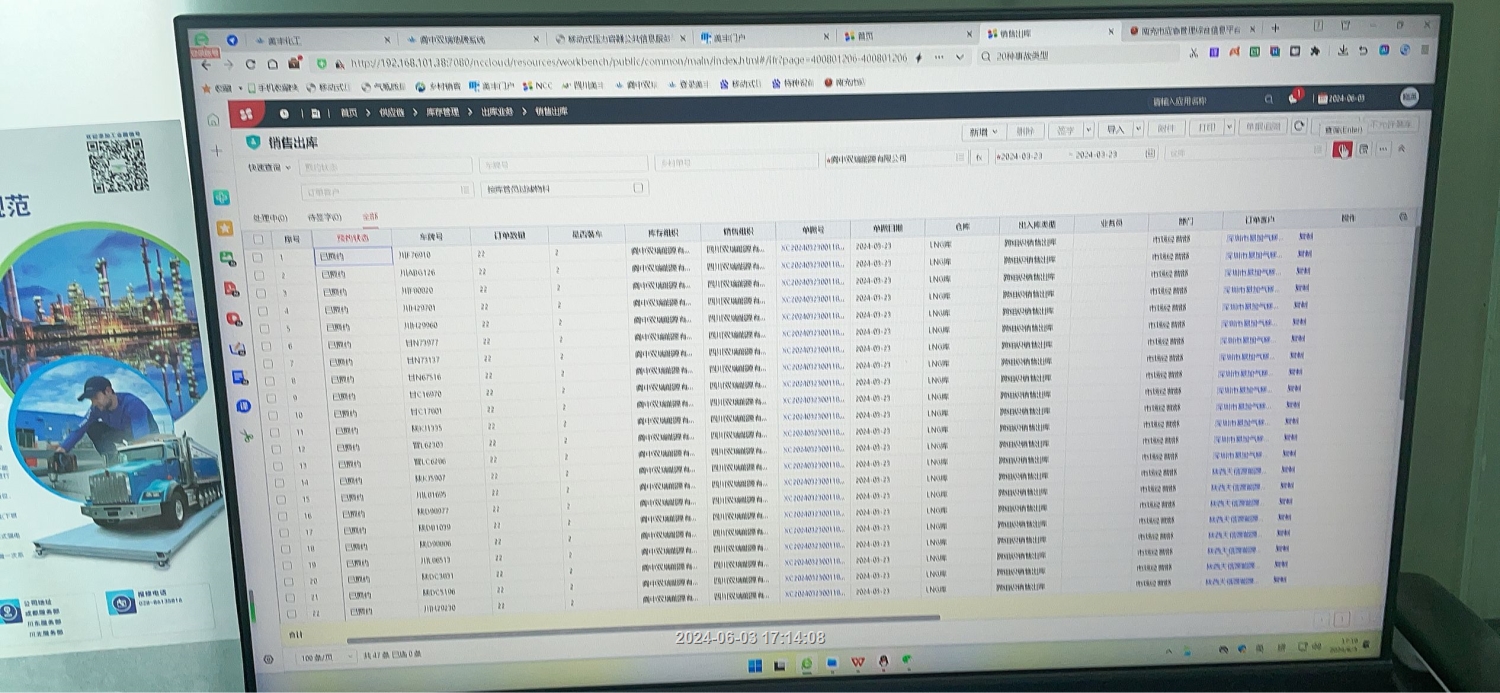
Task: Open Windows Start button in taskbar
Action: tap(756, 665)
